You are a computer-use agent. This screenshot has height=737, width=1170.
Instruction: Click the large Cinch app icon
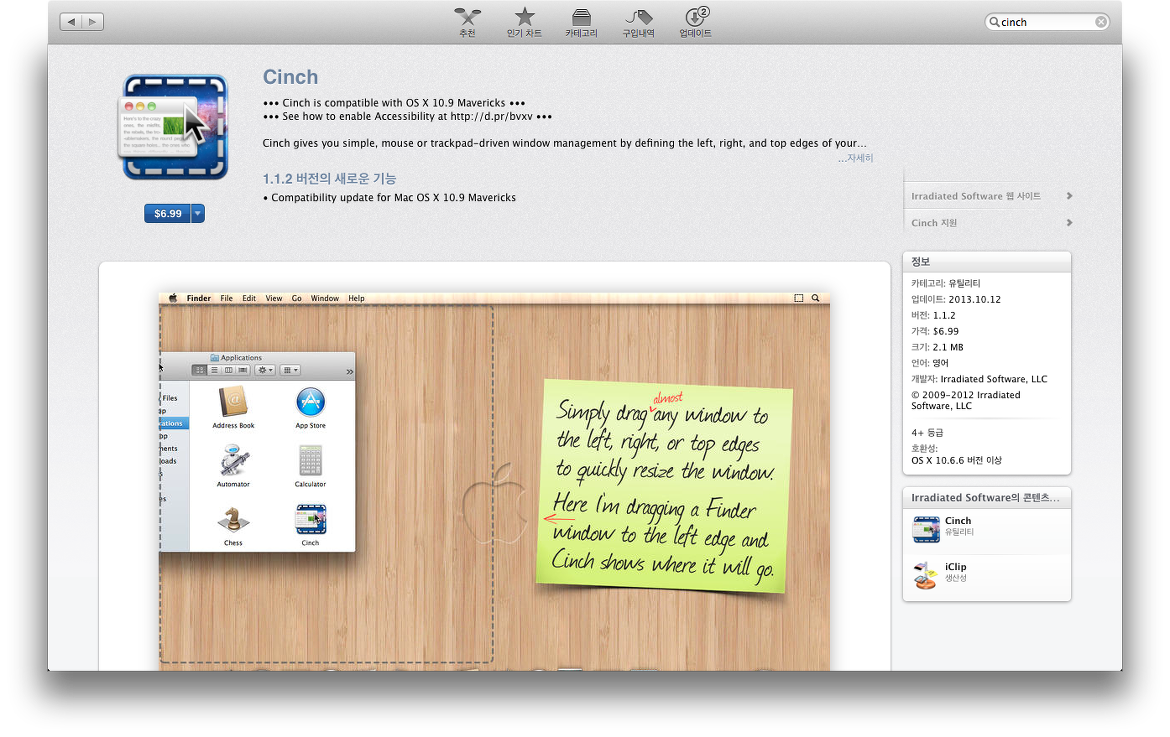[x=175, y=127]
